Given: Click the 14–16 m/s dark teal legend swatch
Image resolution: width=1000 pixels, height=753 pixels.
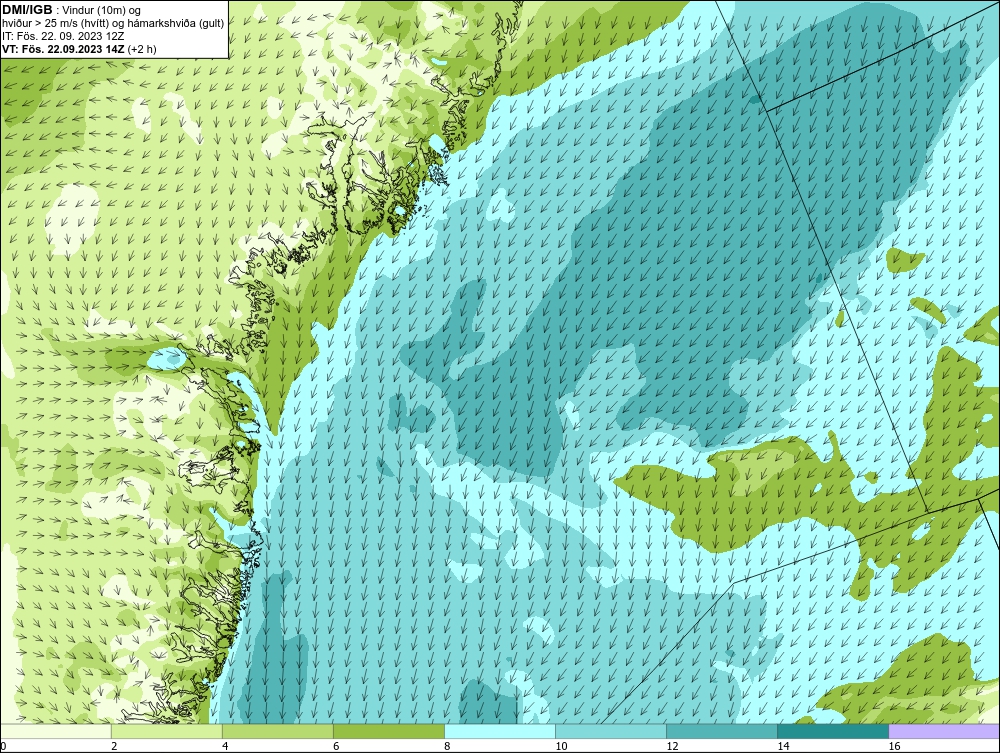Looking at the screenshot, I should click(833, 731).
